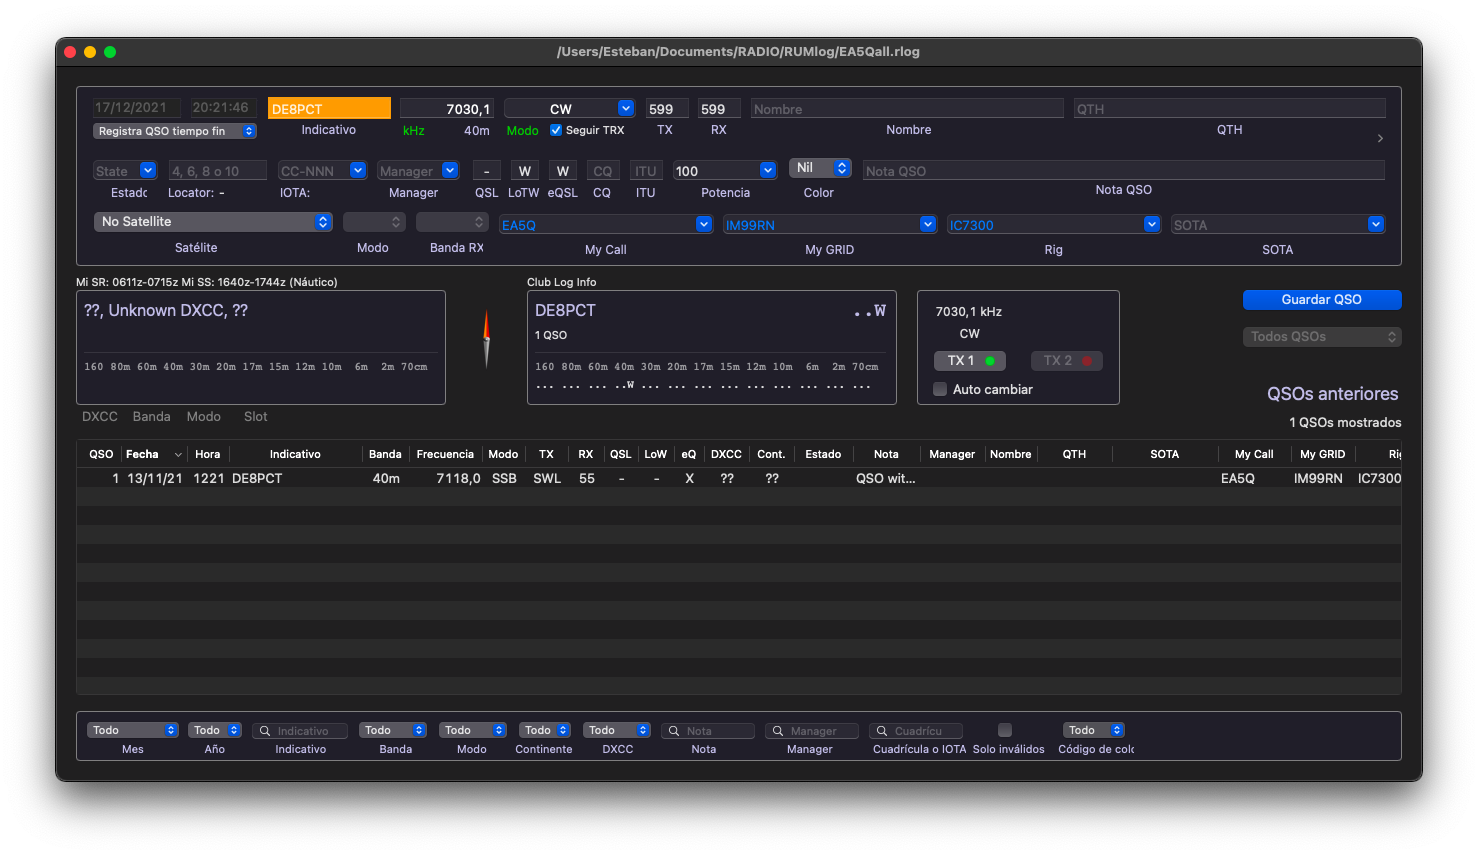Click the search icon in Indicativo filter
The image size is (1478, 855).
point(265,731)
